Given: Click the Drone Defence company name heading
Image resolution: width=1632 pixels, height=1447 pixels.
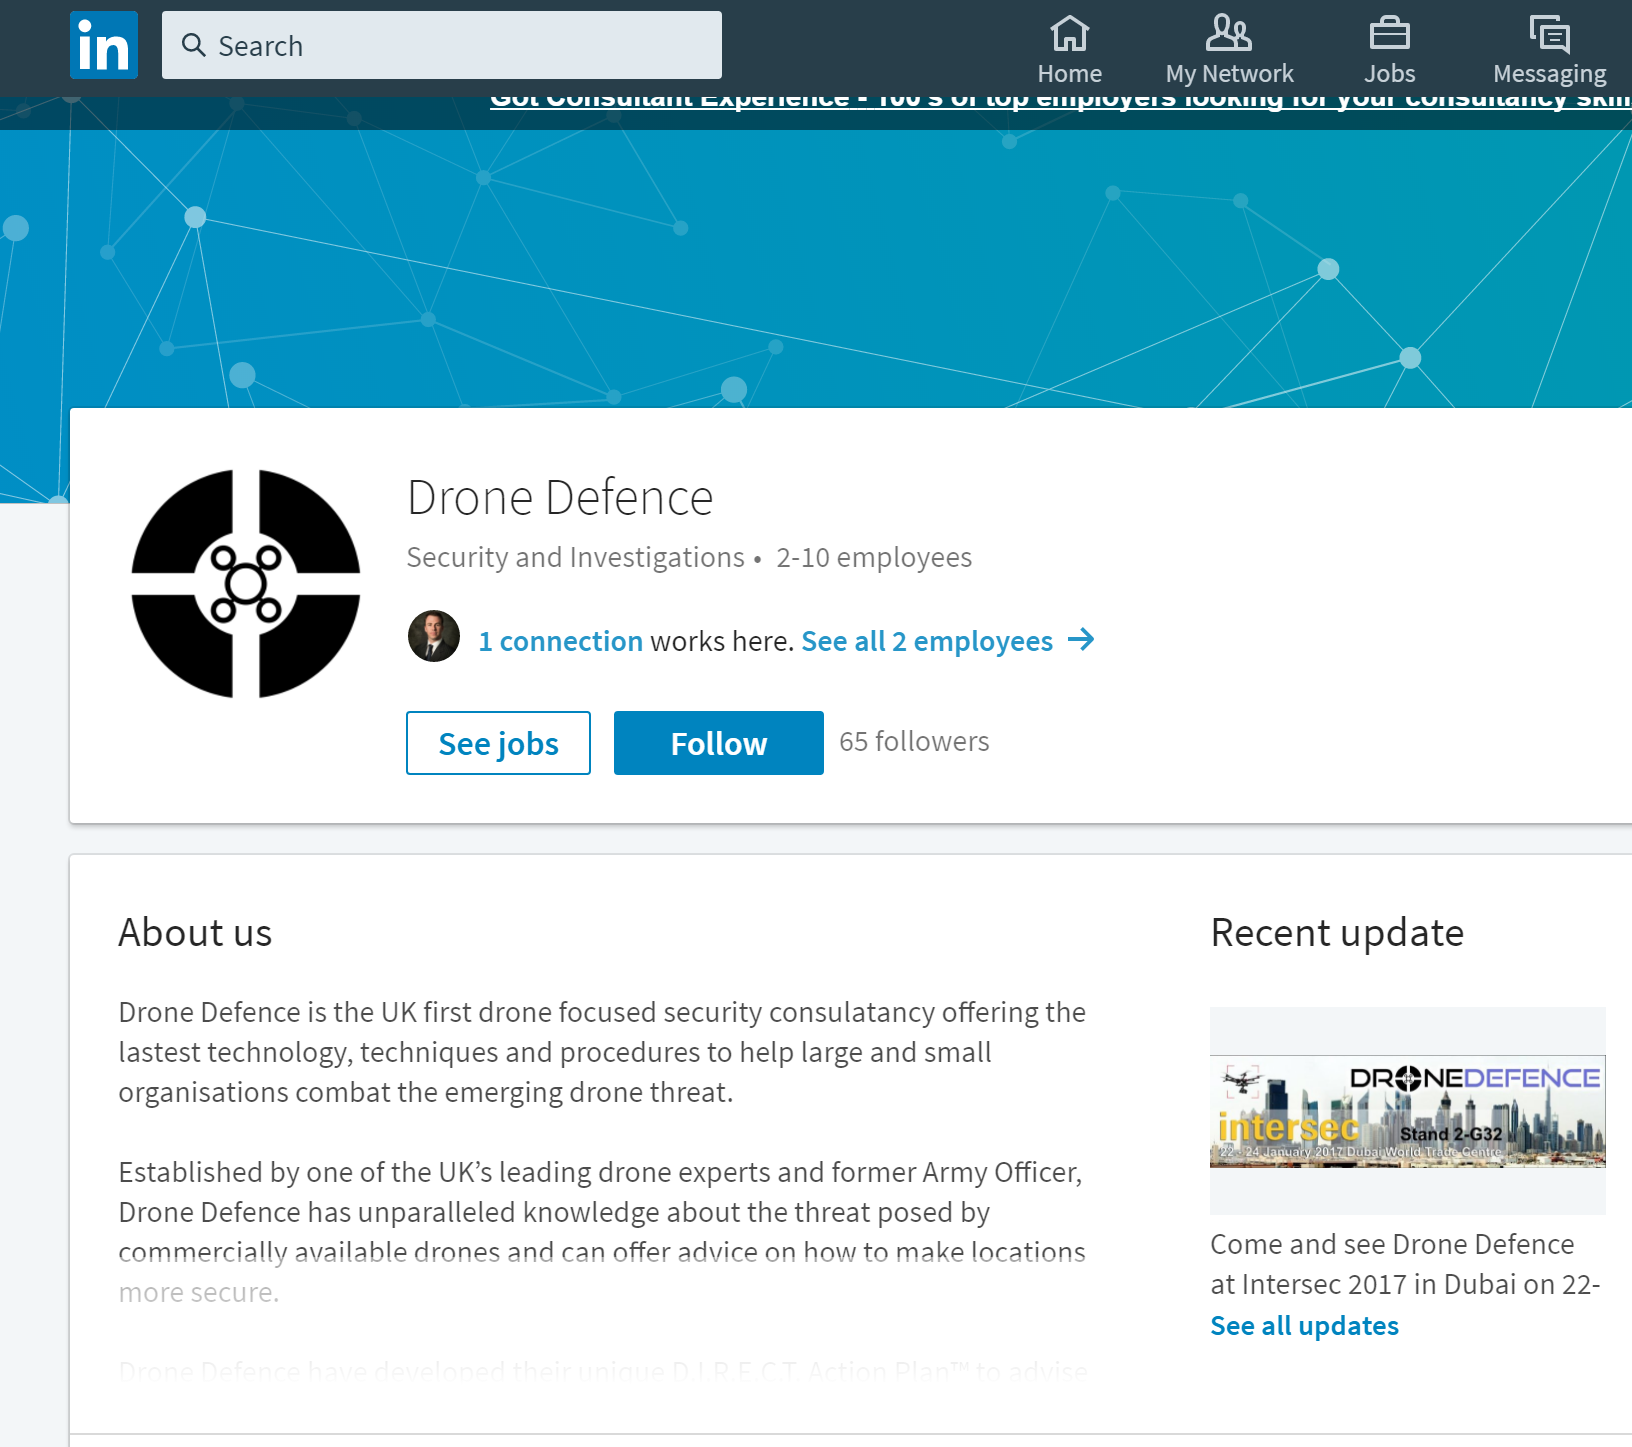Looking at the screenshot, I should [x=560, y=498].
